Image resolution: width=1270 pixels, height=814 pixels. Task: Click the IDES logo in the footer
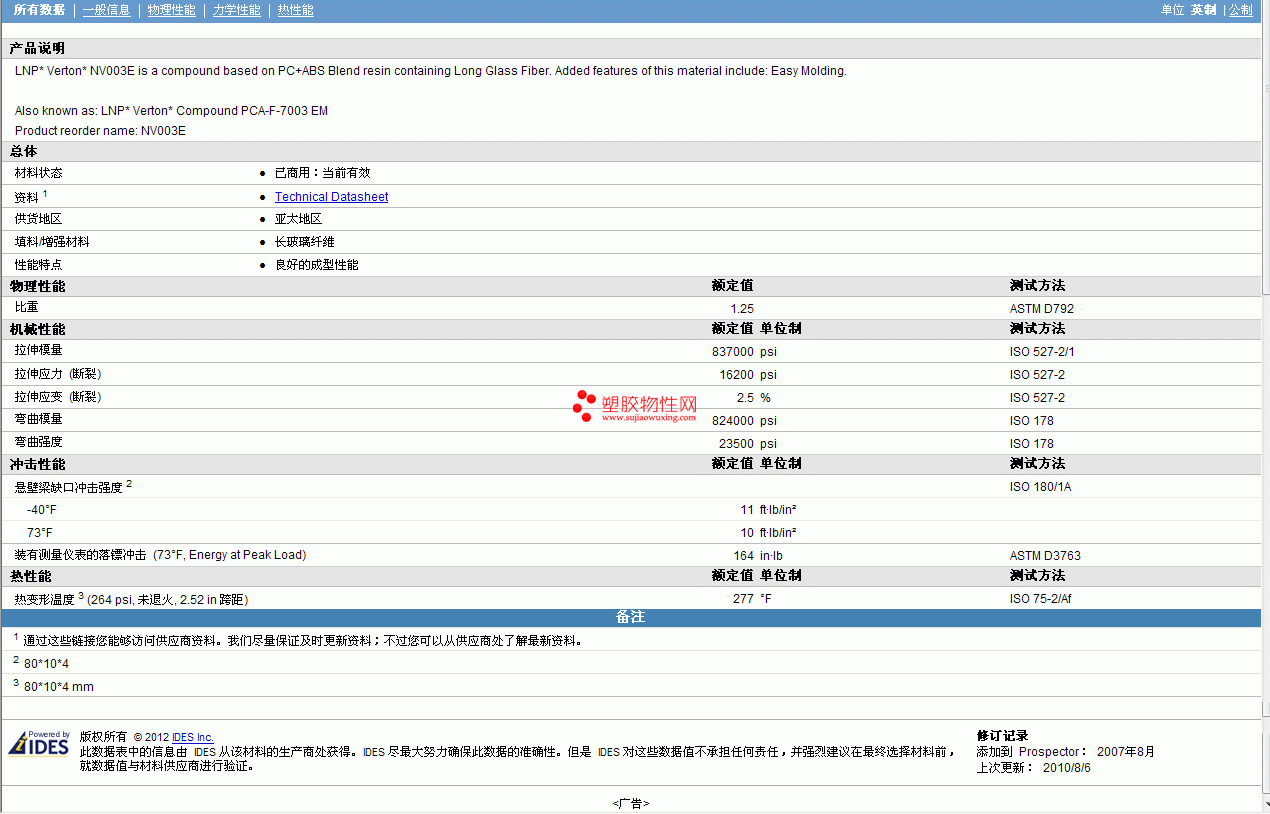39,744
